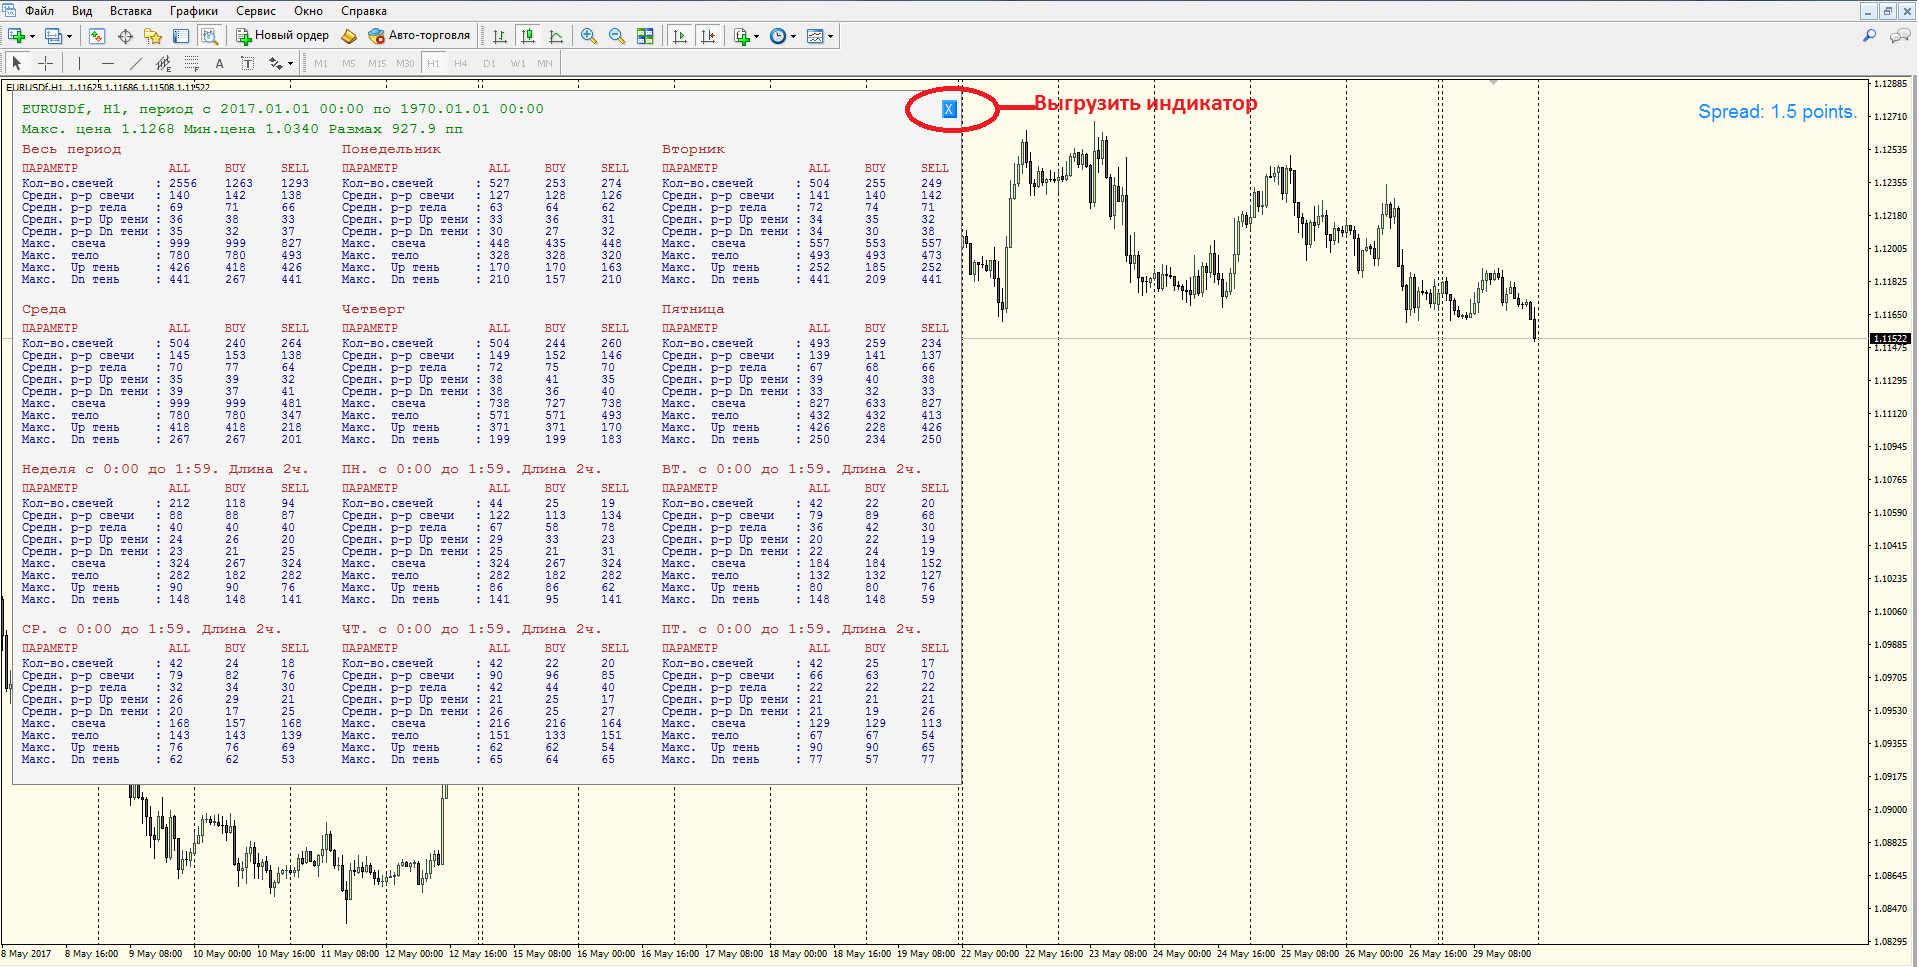The height and width of the screenshot is (967, 1919).
Task: Click the Zoom In magnifier icon
Action: (x=589, y=36)
